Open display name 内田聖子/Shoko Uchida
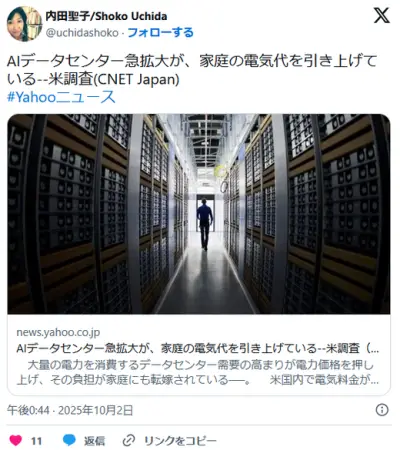Viewport: 400px width, 450px height. click(x=106, y=16)
